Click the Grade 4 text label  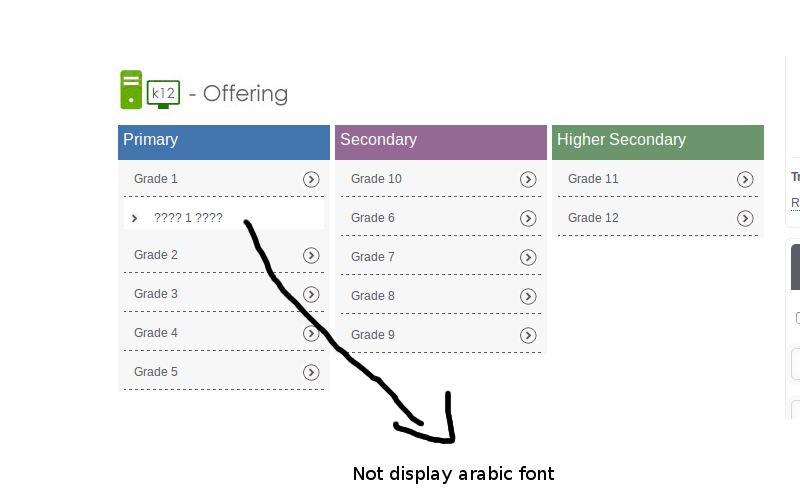point(156,333)
